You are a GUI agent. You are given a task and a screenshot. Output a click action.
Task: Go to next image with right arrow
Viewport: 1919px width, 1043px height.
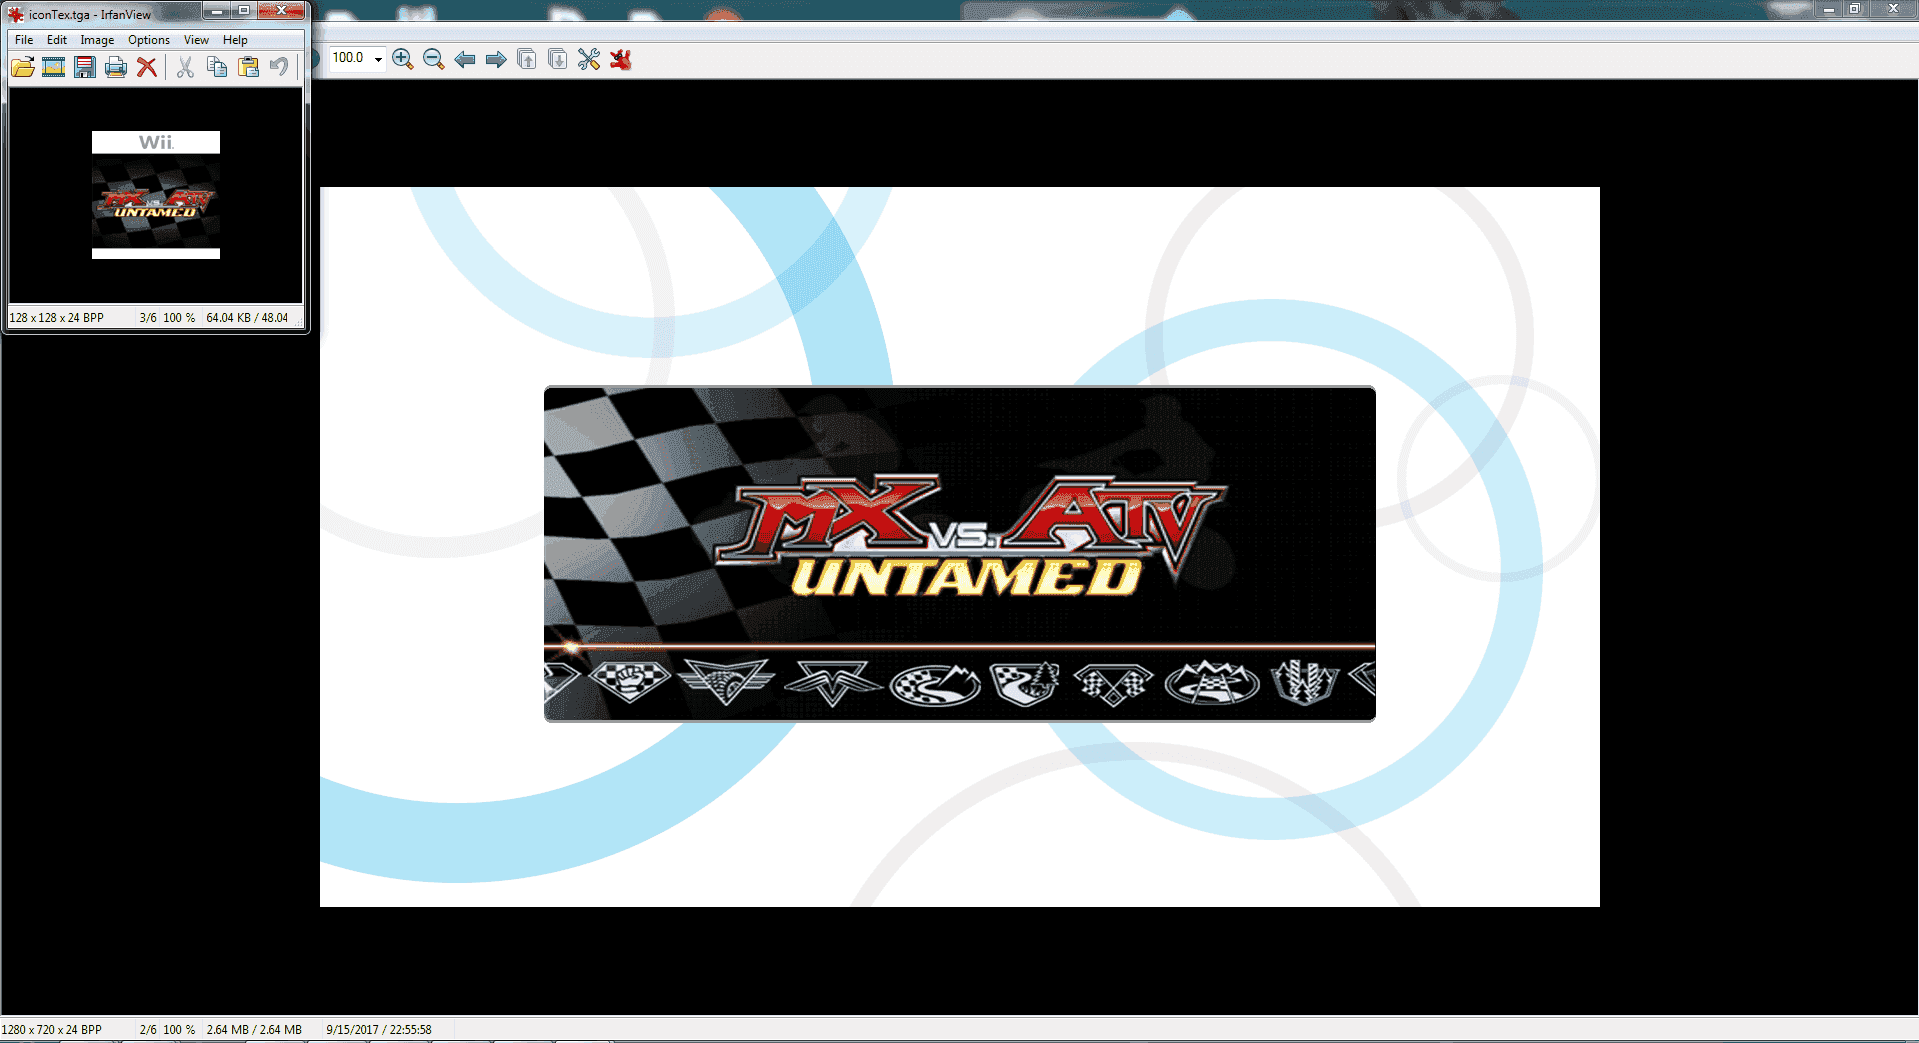click(496, 59)
